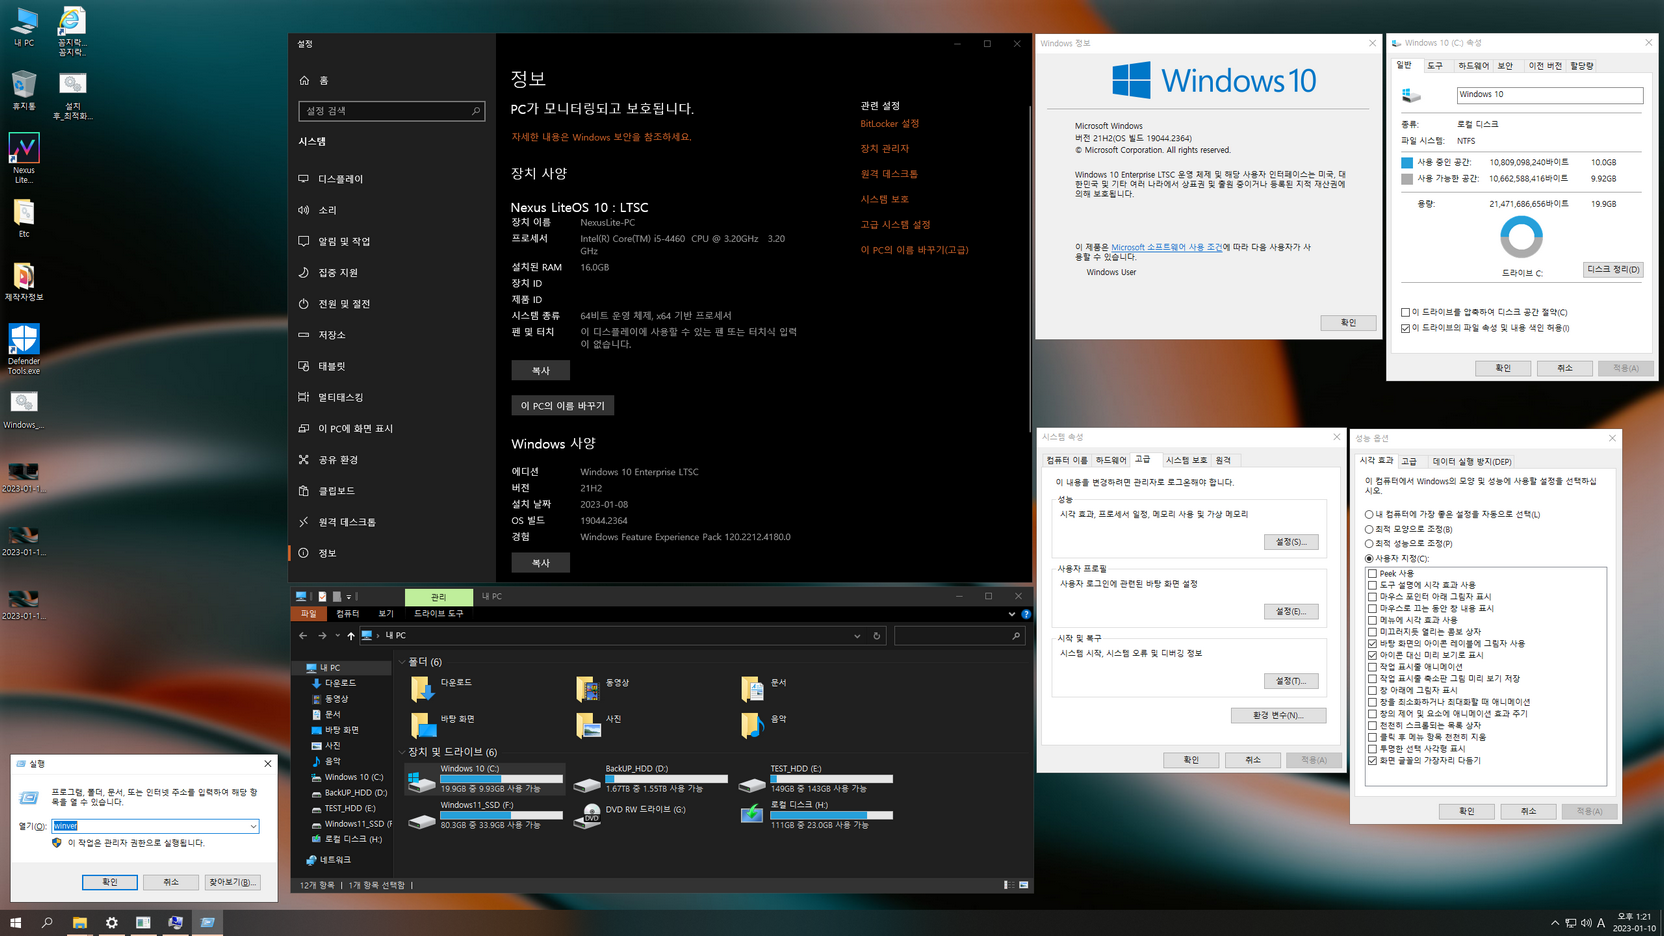
Task: Open the 음악 folder in Explorer
Action: 764,723
